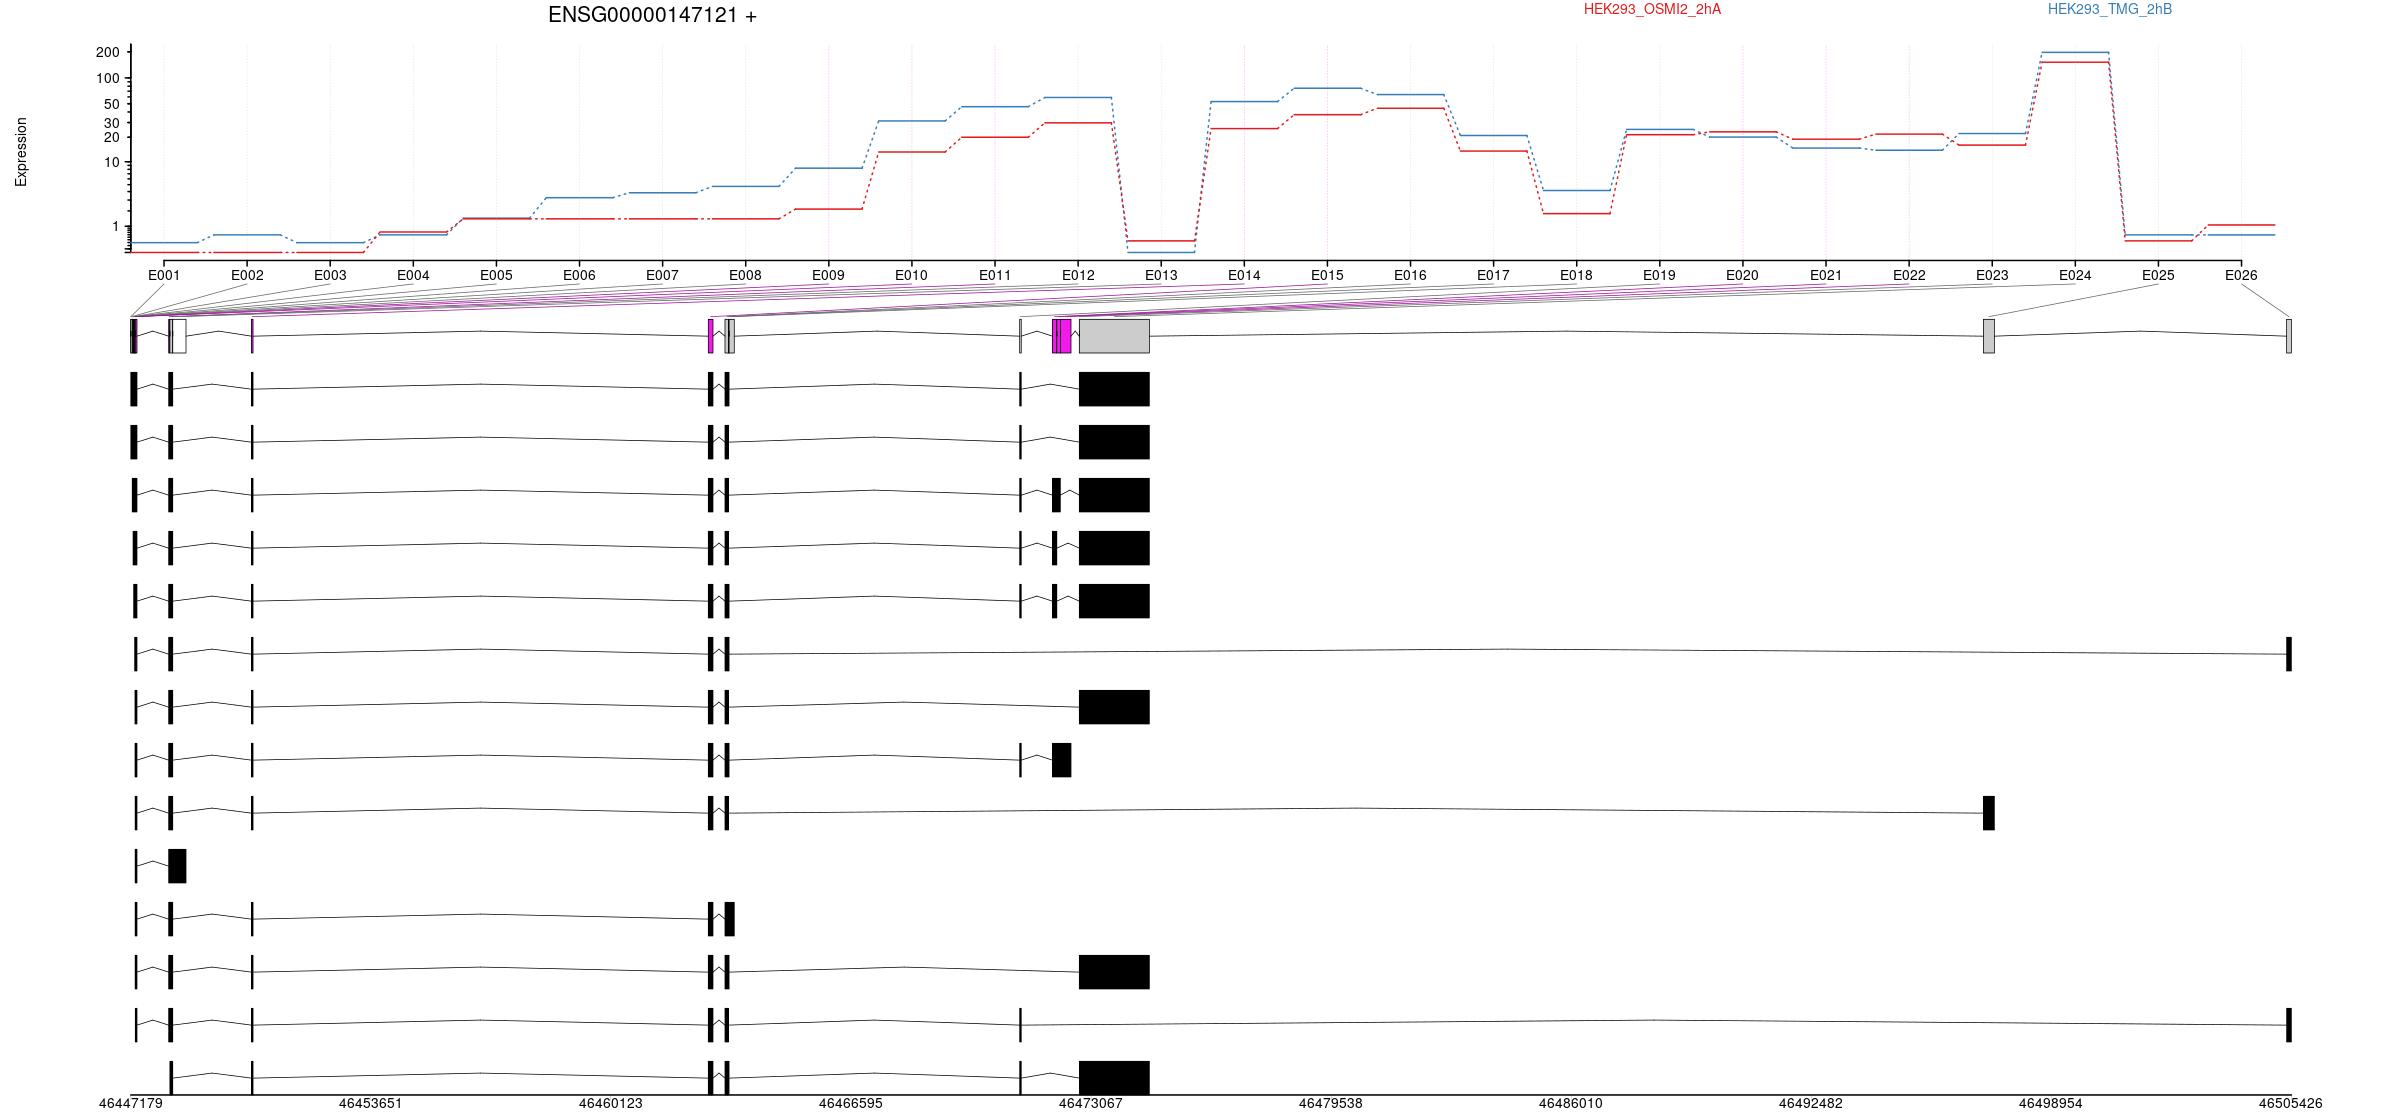Select the HEK293_TMG_2hB legend label
Image resolution: width=2400 pixels, height=1120 pixels.
(2110, 9)
